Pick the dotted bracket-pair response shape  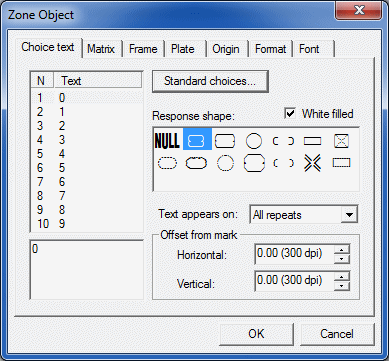coord(283,163)
